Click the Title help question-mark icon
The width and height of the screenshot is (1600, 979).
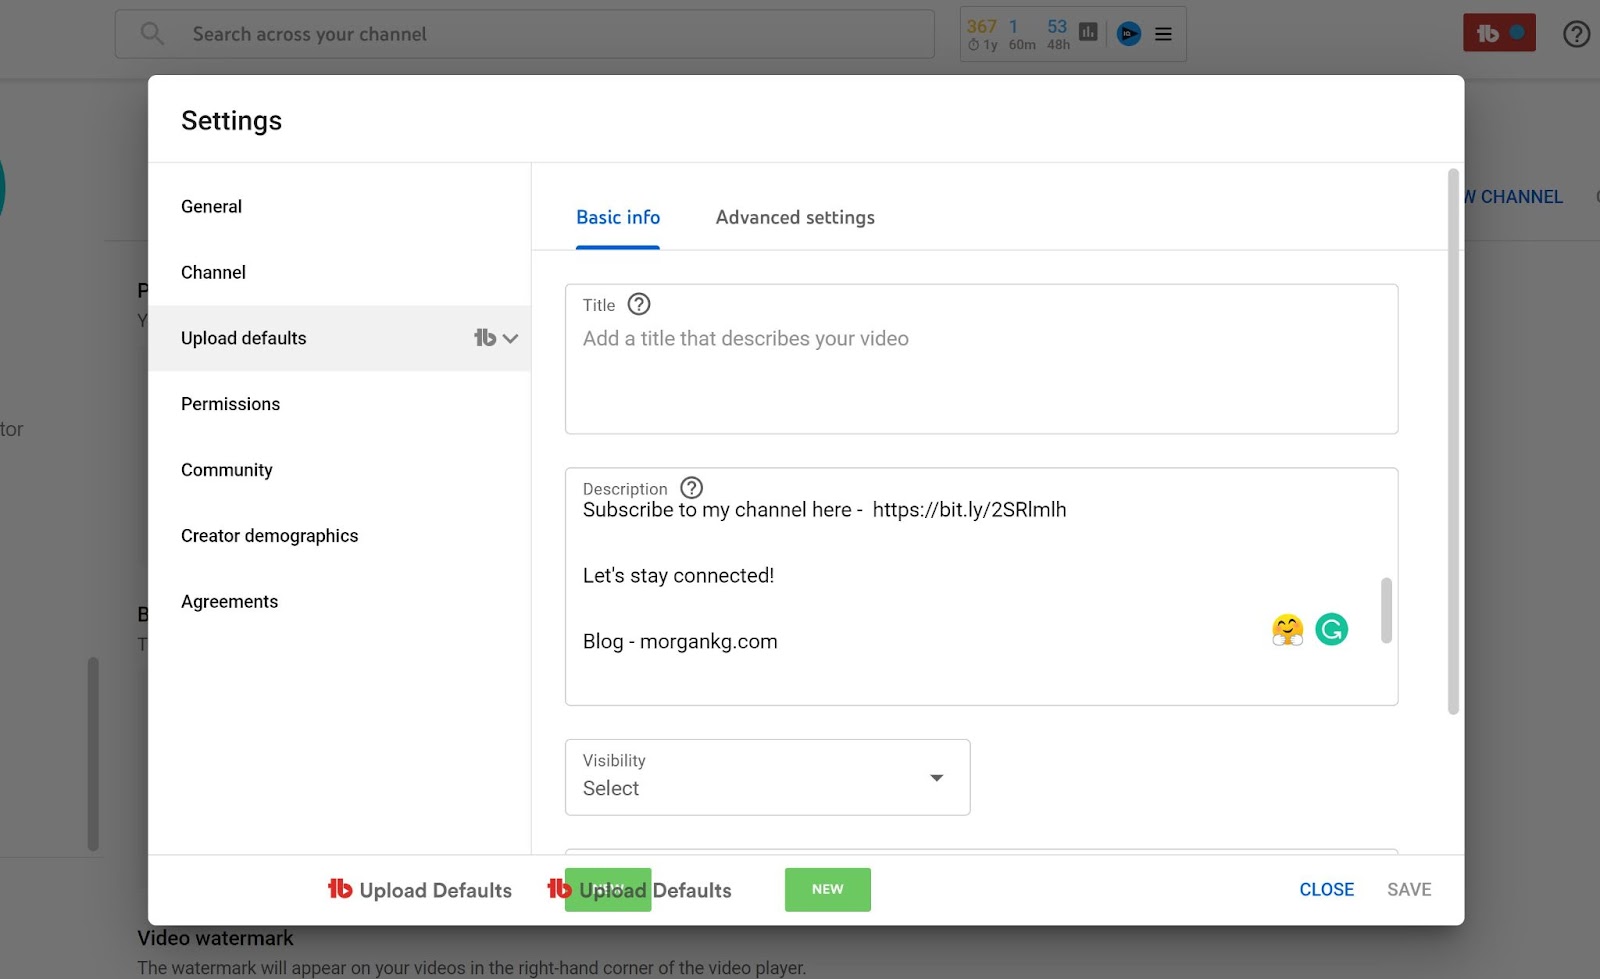point(638,304)
